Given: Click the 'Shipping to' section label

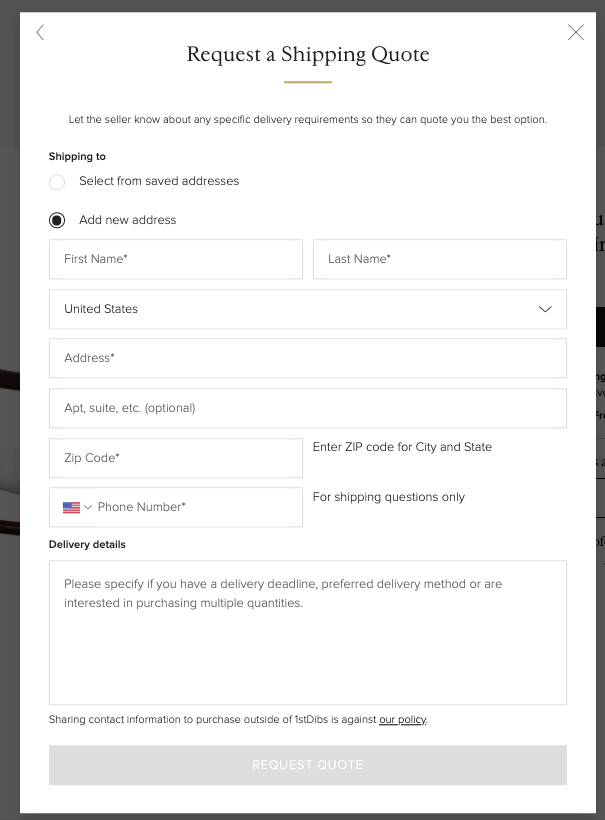Looking at the screenshot, I should pos(77,156).
